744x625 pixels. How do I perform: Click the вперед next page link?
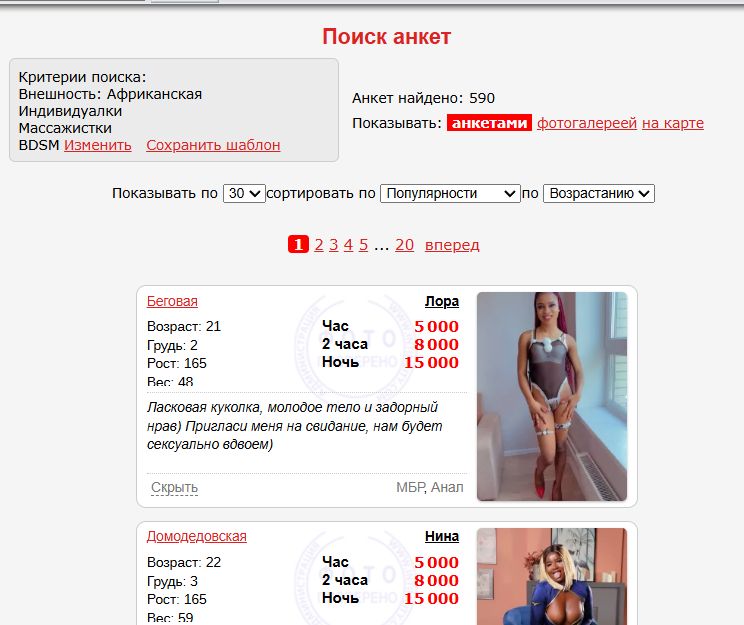coord(452,245)
